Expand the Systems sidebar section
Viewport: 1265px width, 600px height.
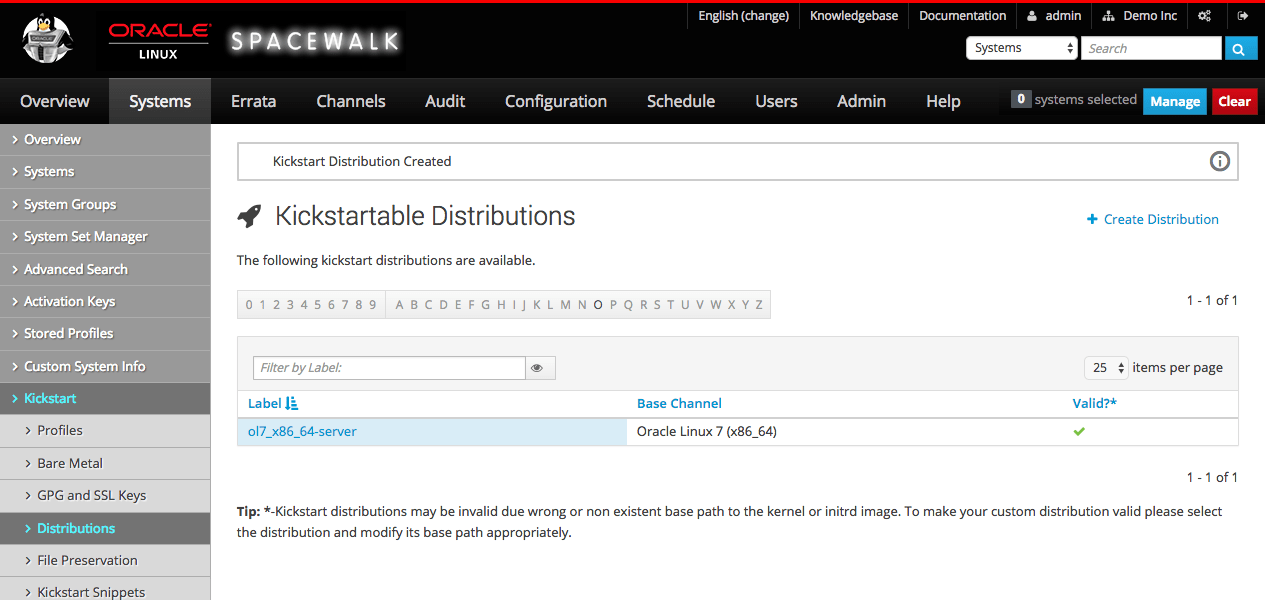click(x=105, y=172)
